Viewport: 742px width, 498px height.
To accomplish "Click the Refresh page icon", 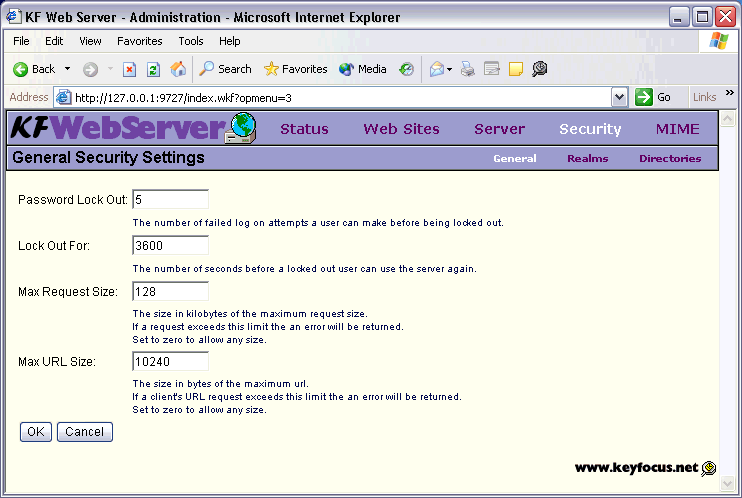I will point(153,70).
